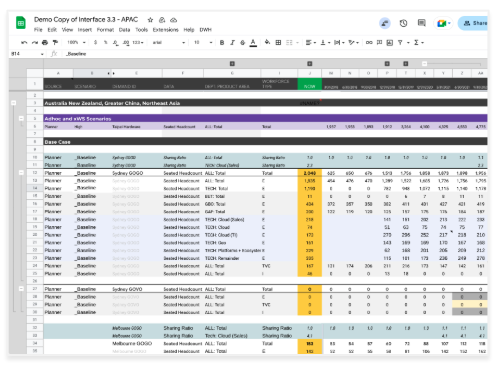501x369 pixels.
Task: Decrease decimal places
Action: pyautogui.click(x=115, y=43)
